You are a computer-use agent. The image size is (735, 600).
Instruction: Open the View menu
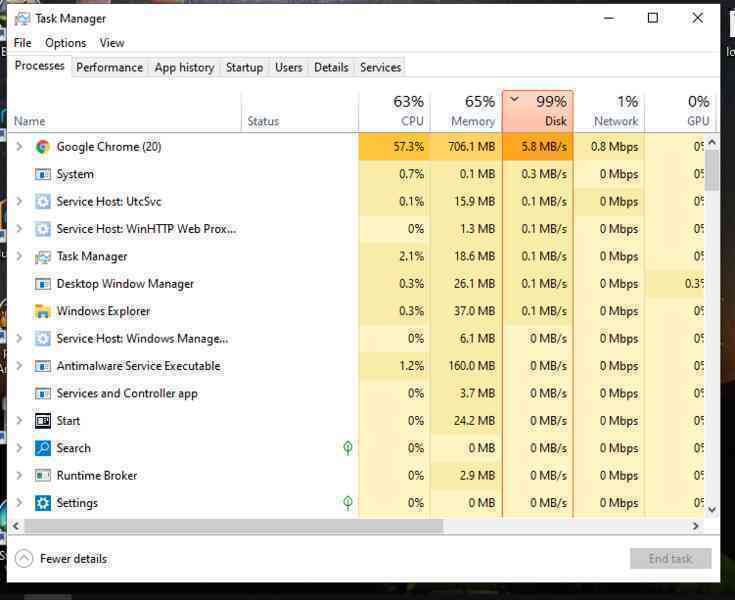[112, 43]
